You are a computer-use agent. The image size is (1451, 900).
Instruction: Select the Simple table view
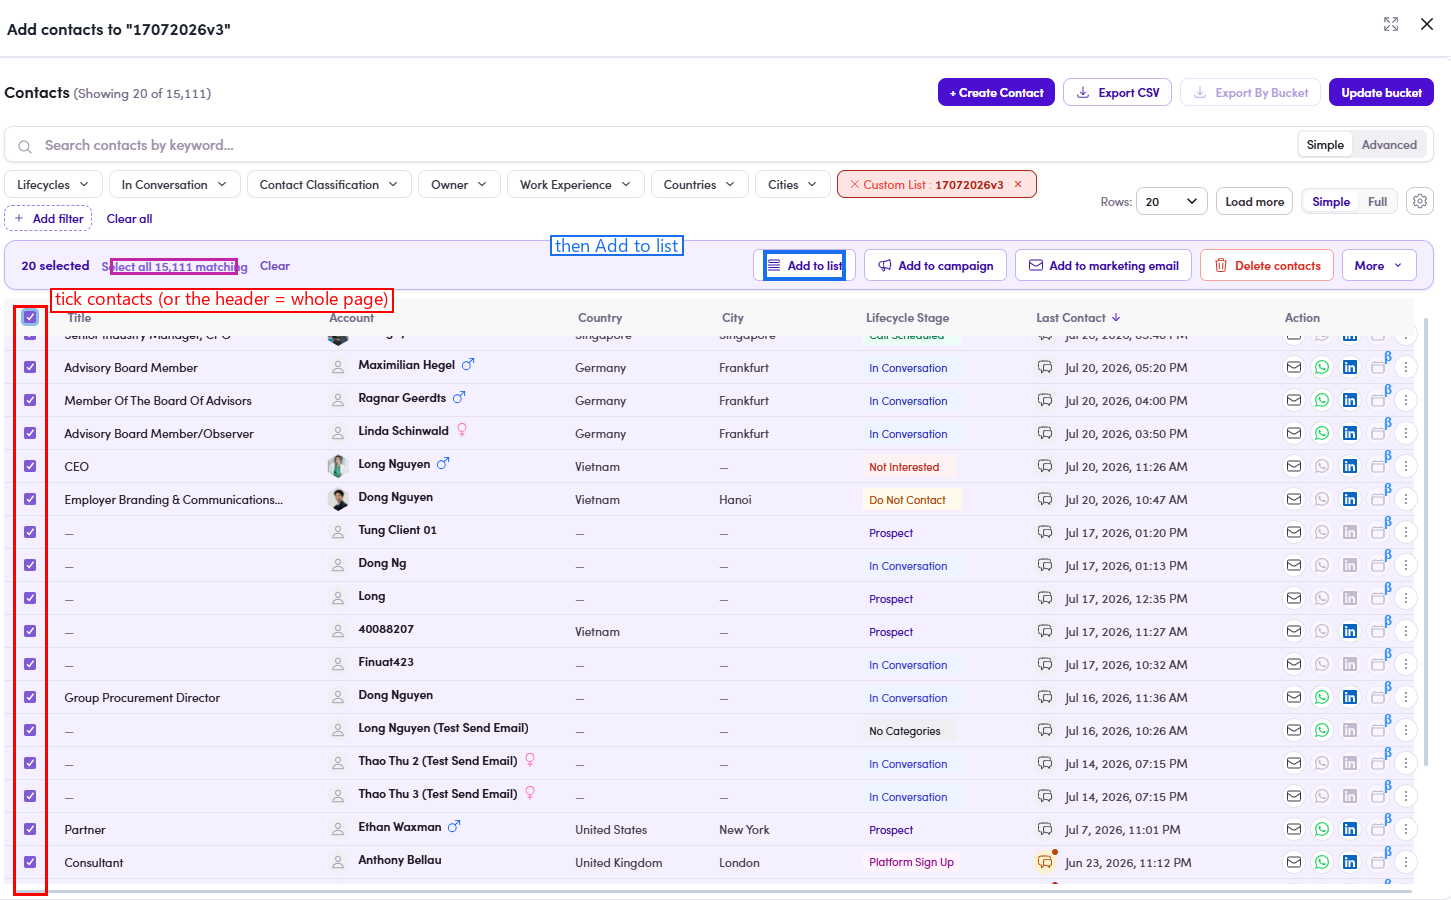tap(1331, 202)
